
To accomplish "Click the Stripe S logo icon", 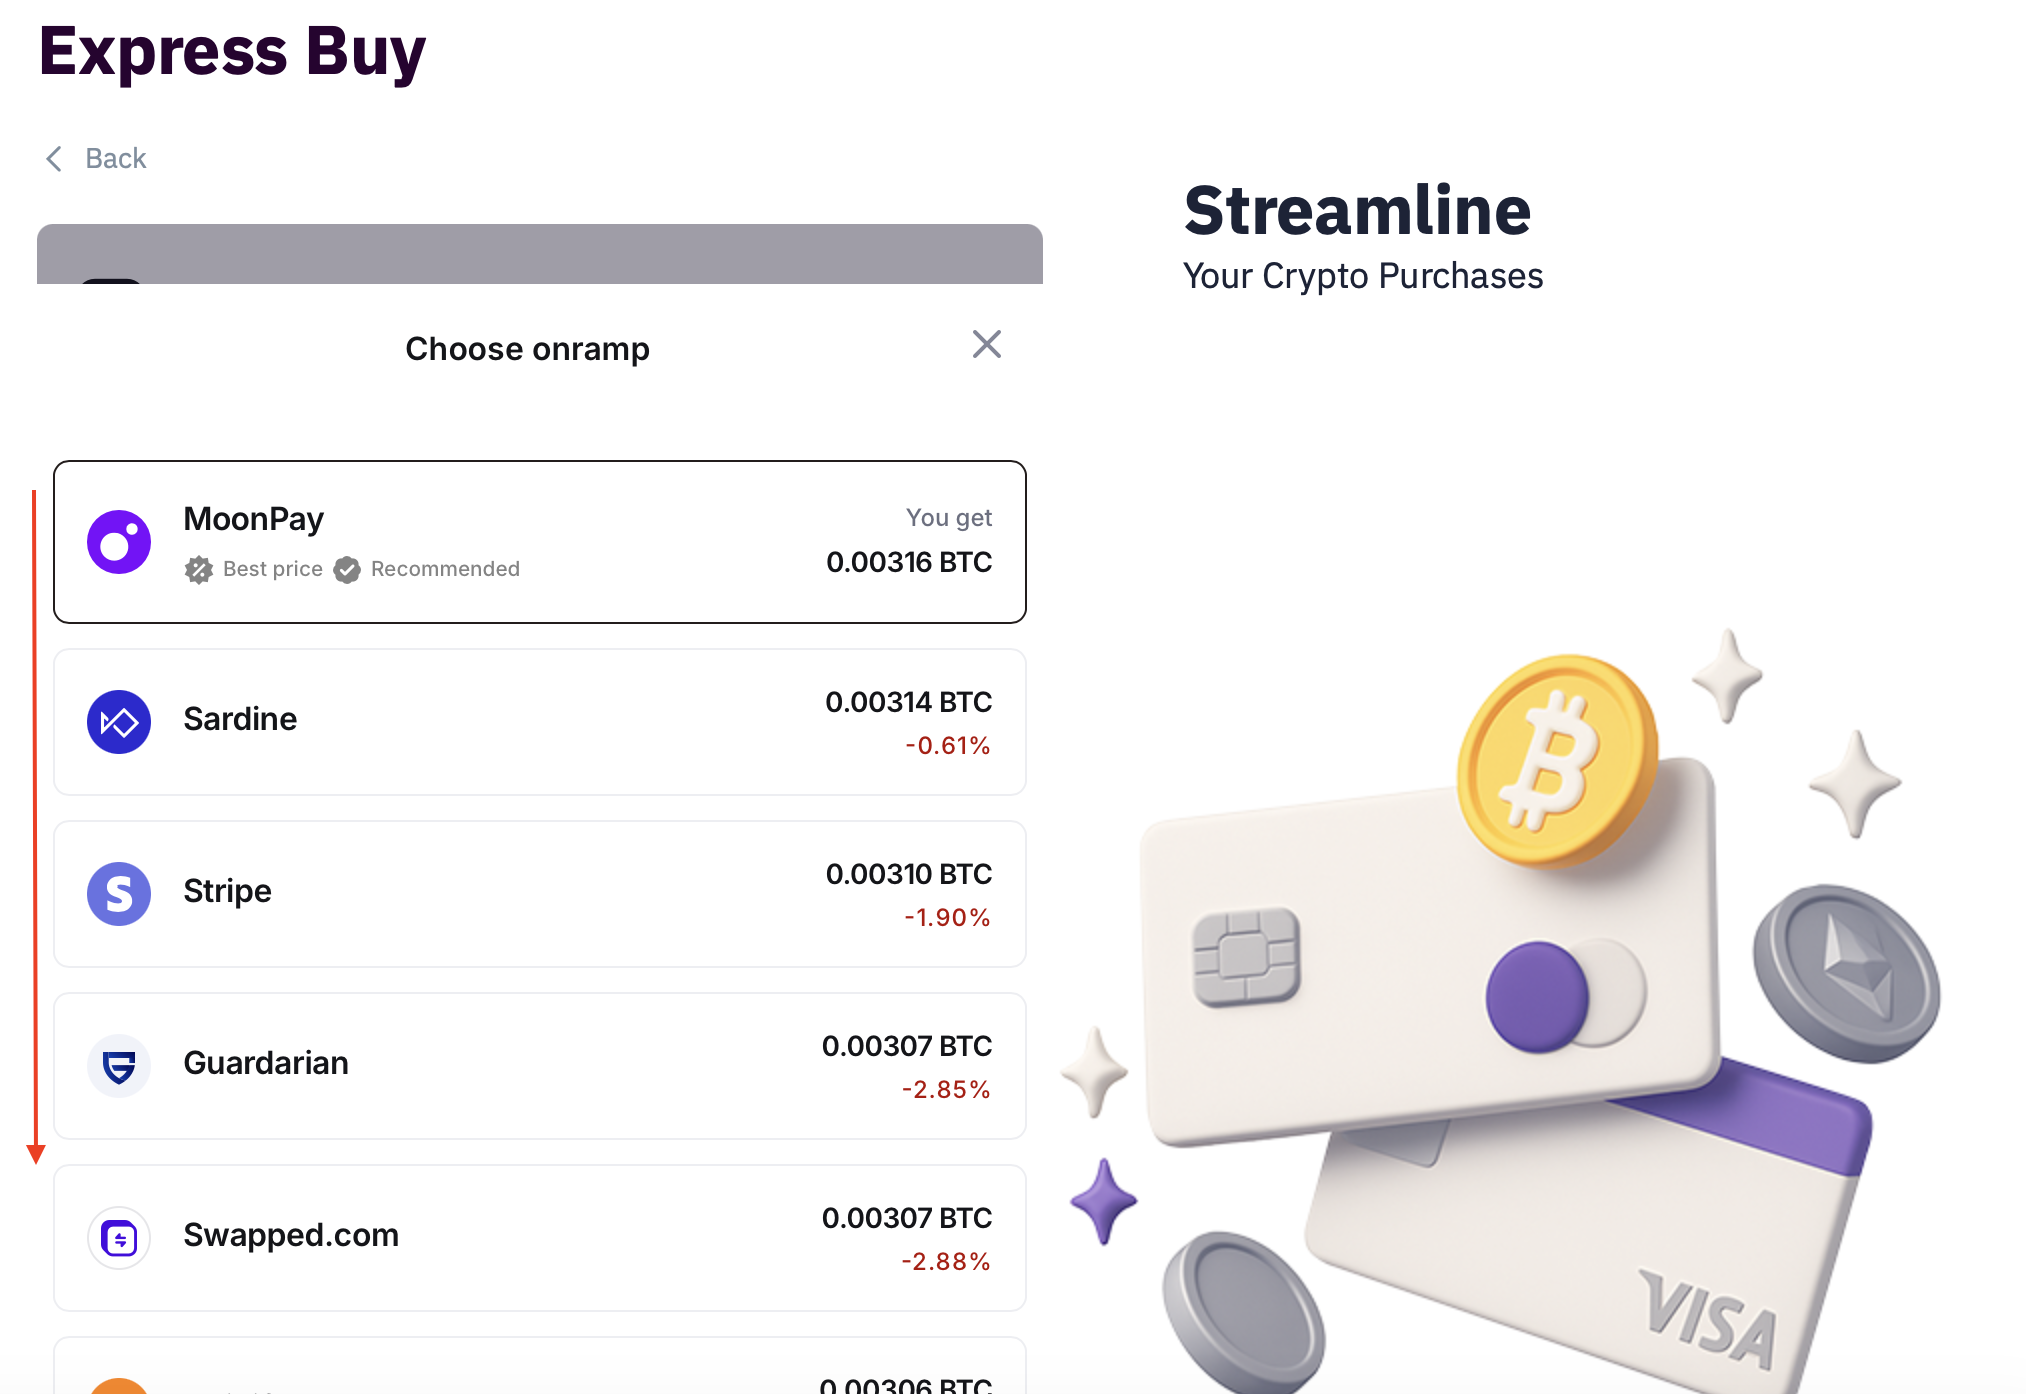I will coord(119,894).
